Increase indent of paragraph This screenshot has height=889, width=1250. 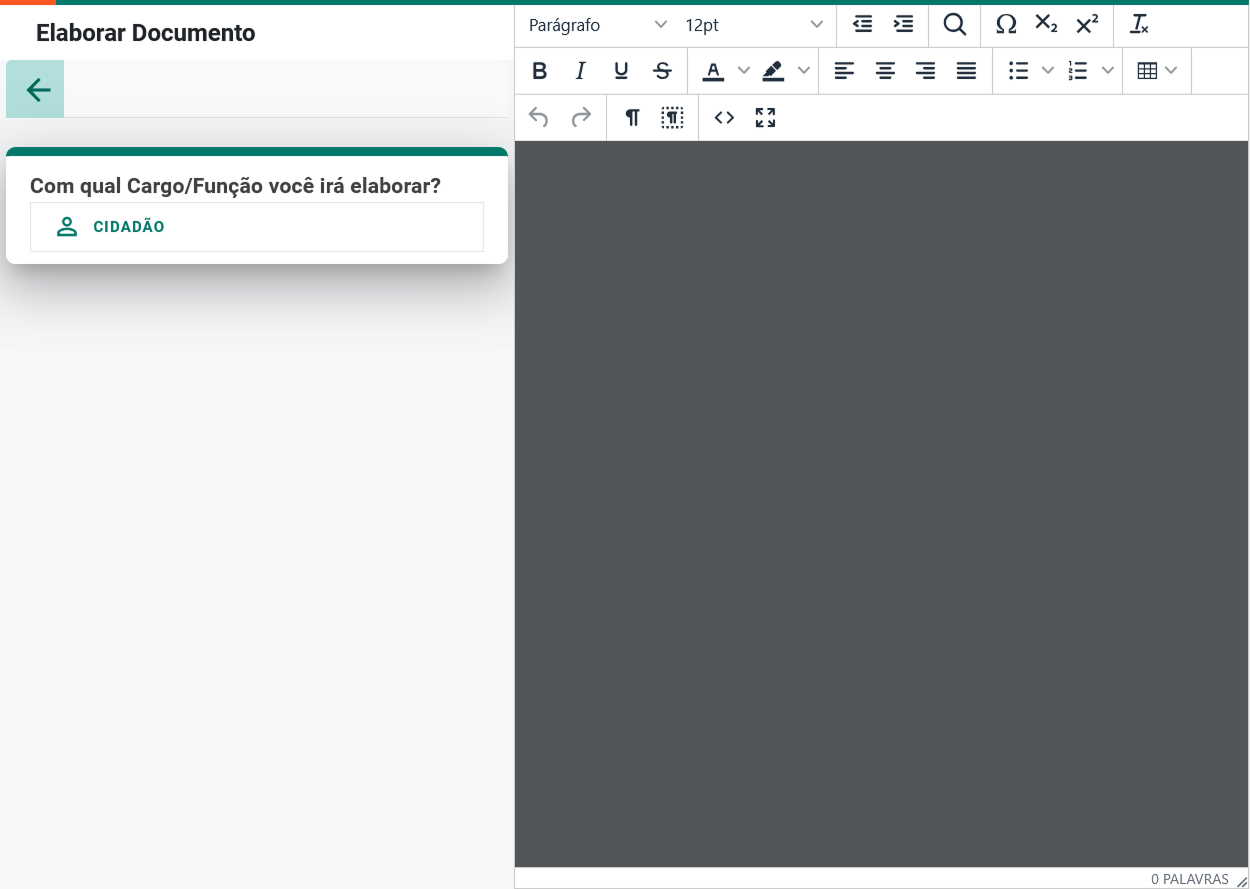click(x=903, y=25)
